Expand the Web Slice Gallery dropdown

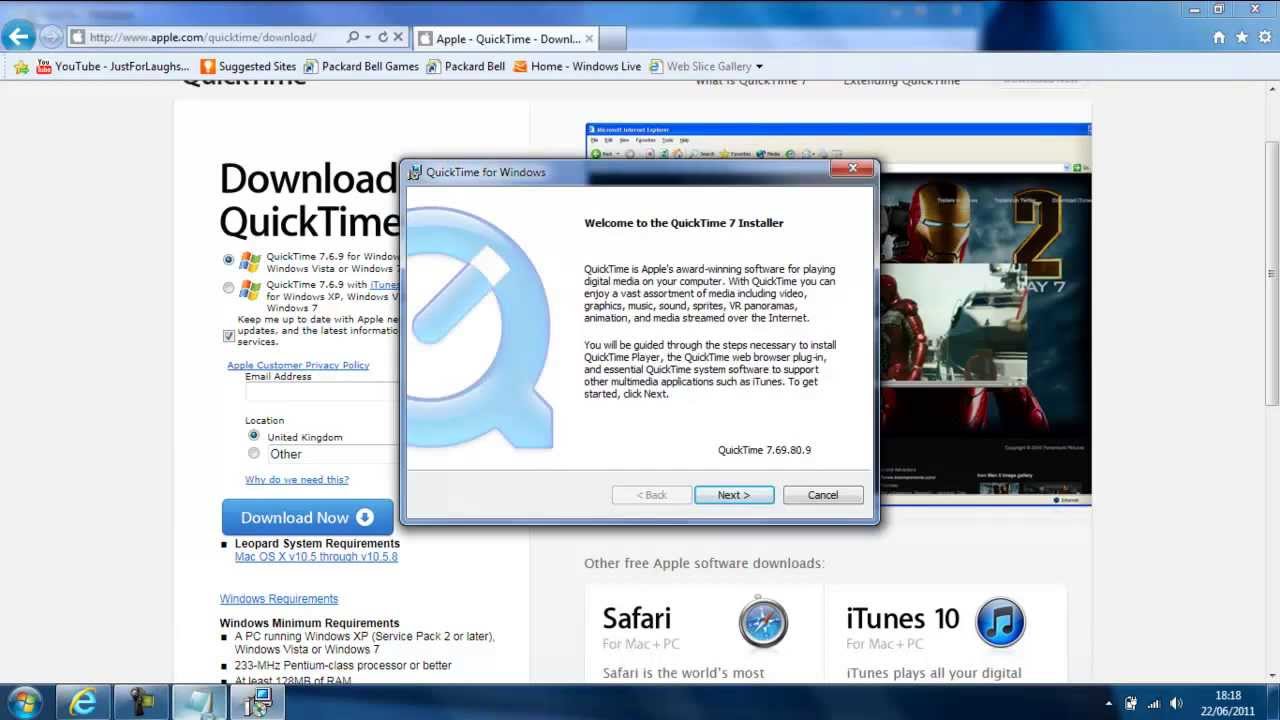click(759, 67)
